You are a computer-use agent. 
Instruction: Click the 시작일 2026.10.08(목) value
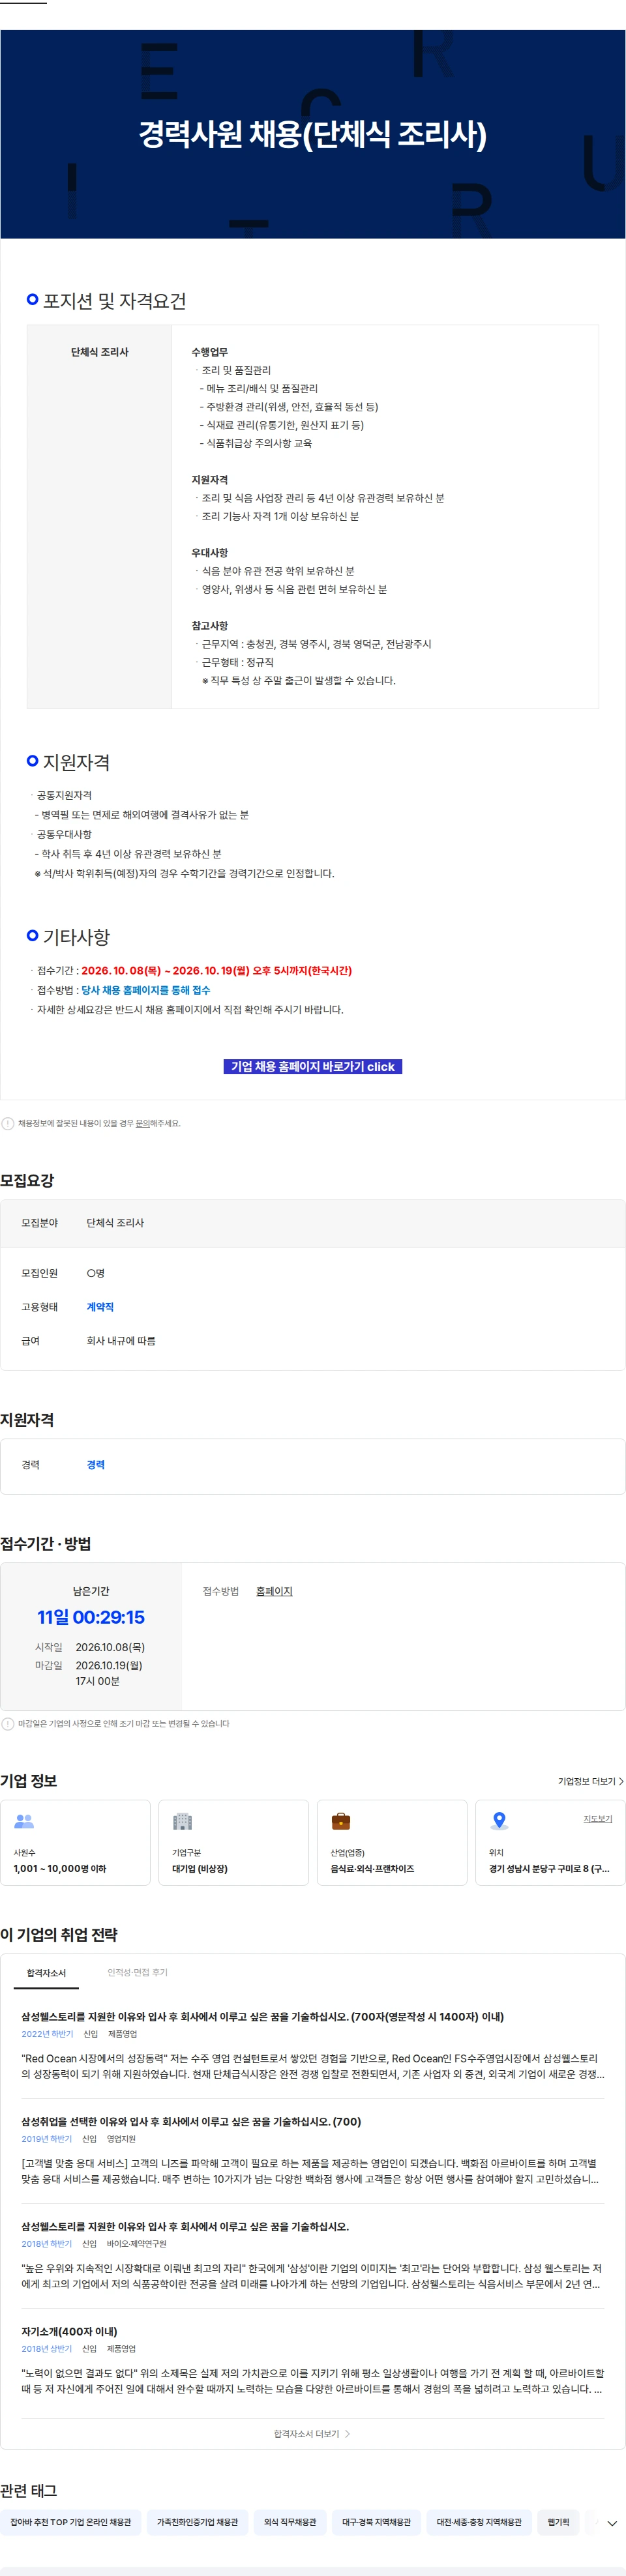tap(110, 1647)
